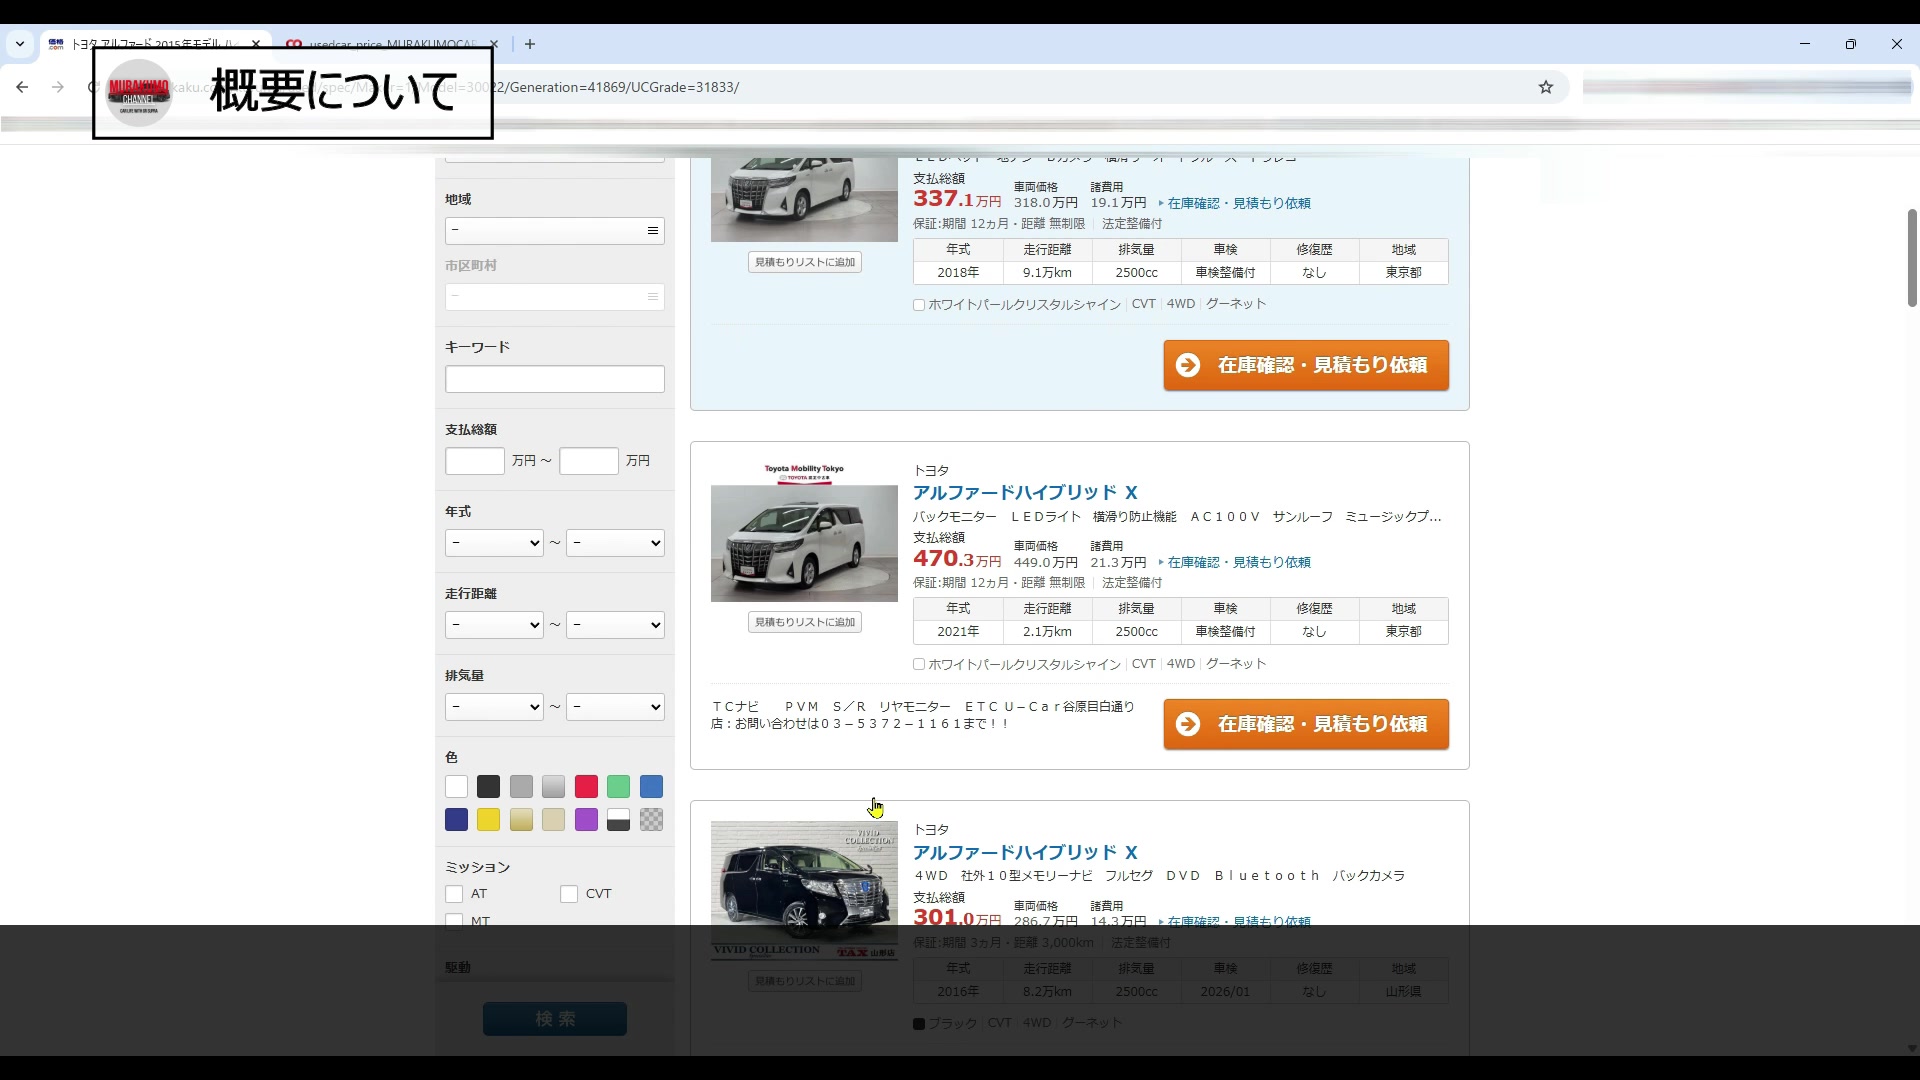Click the キーワード input field
Screen dimensions: 1920x1080
[555, 379]
